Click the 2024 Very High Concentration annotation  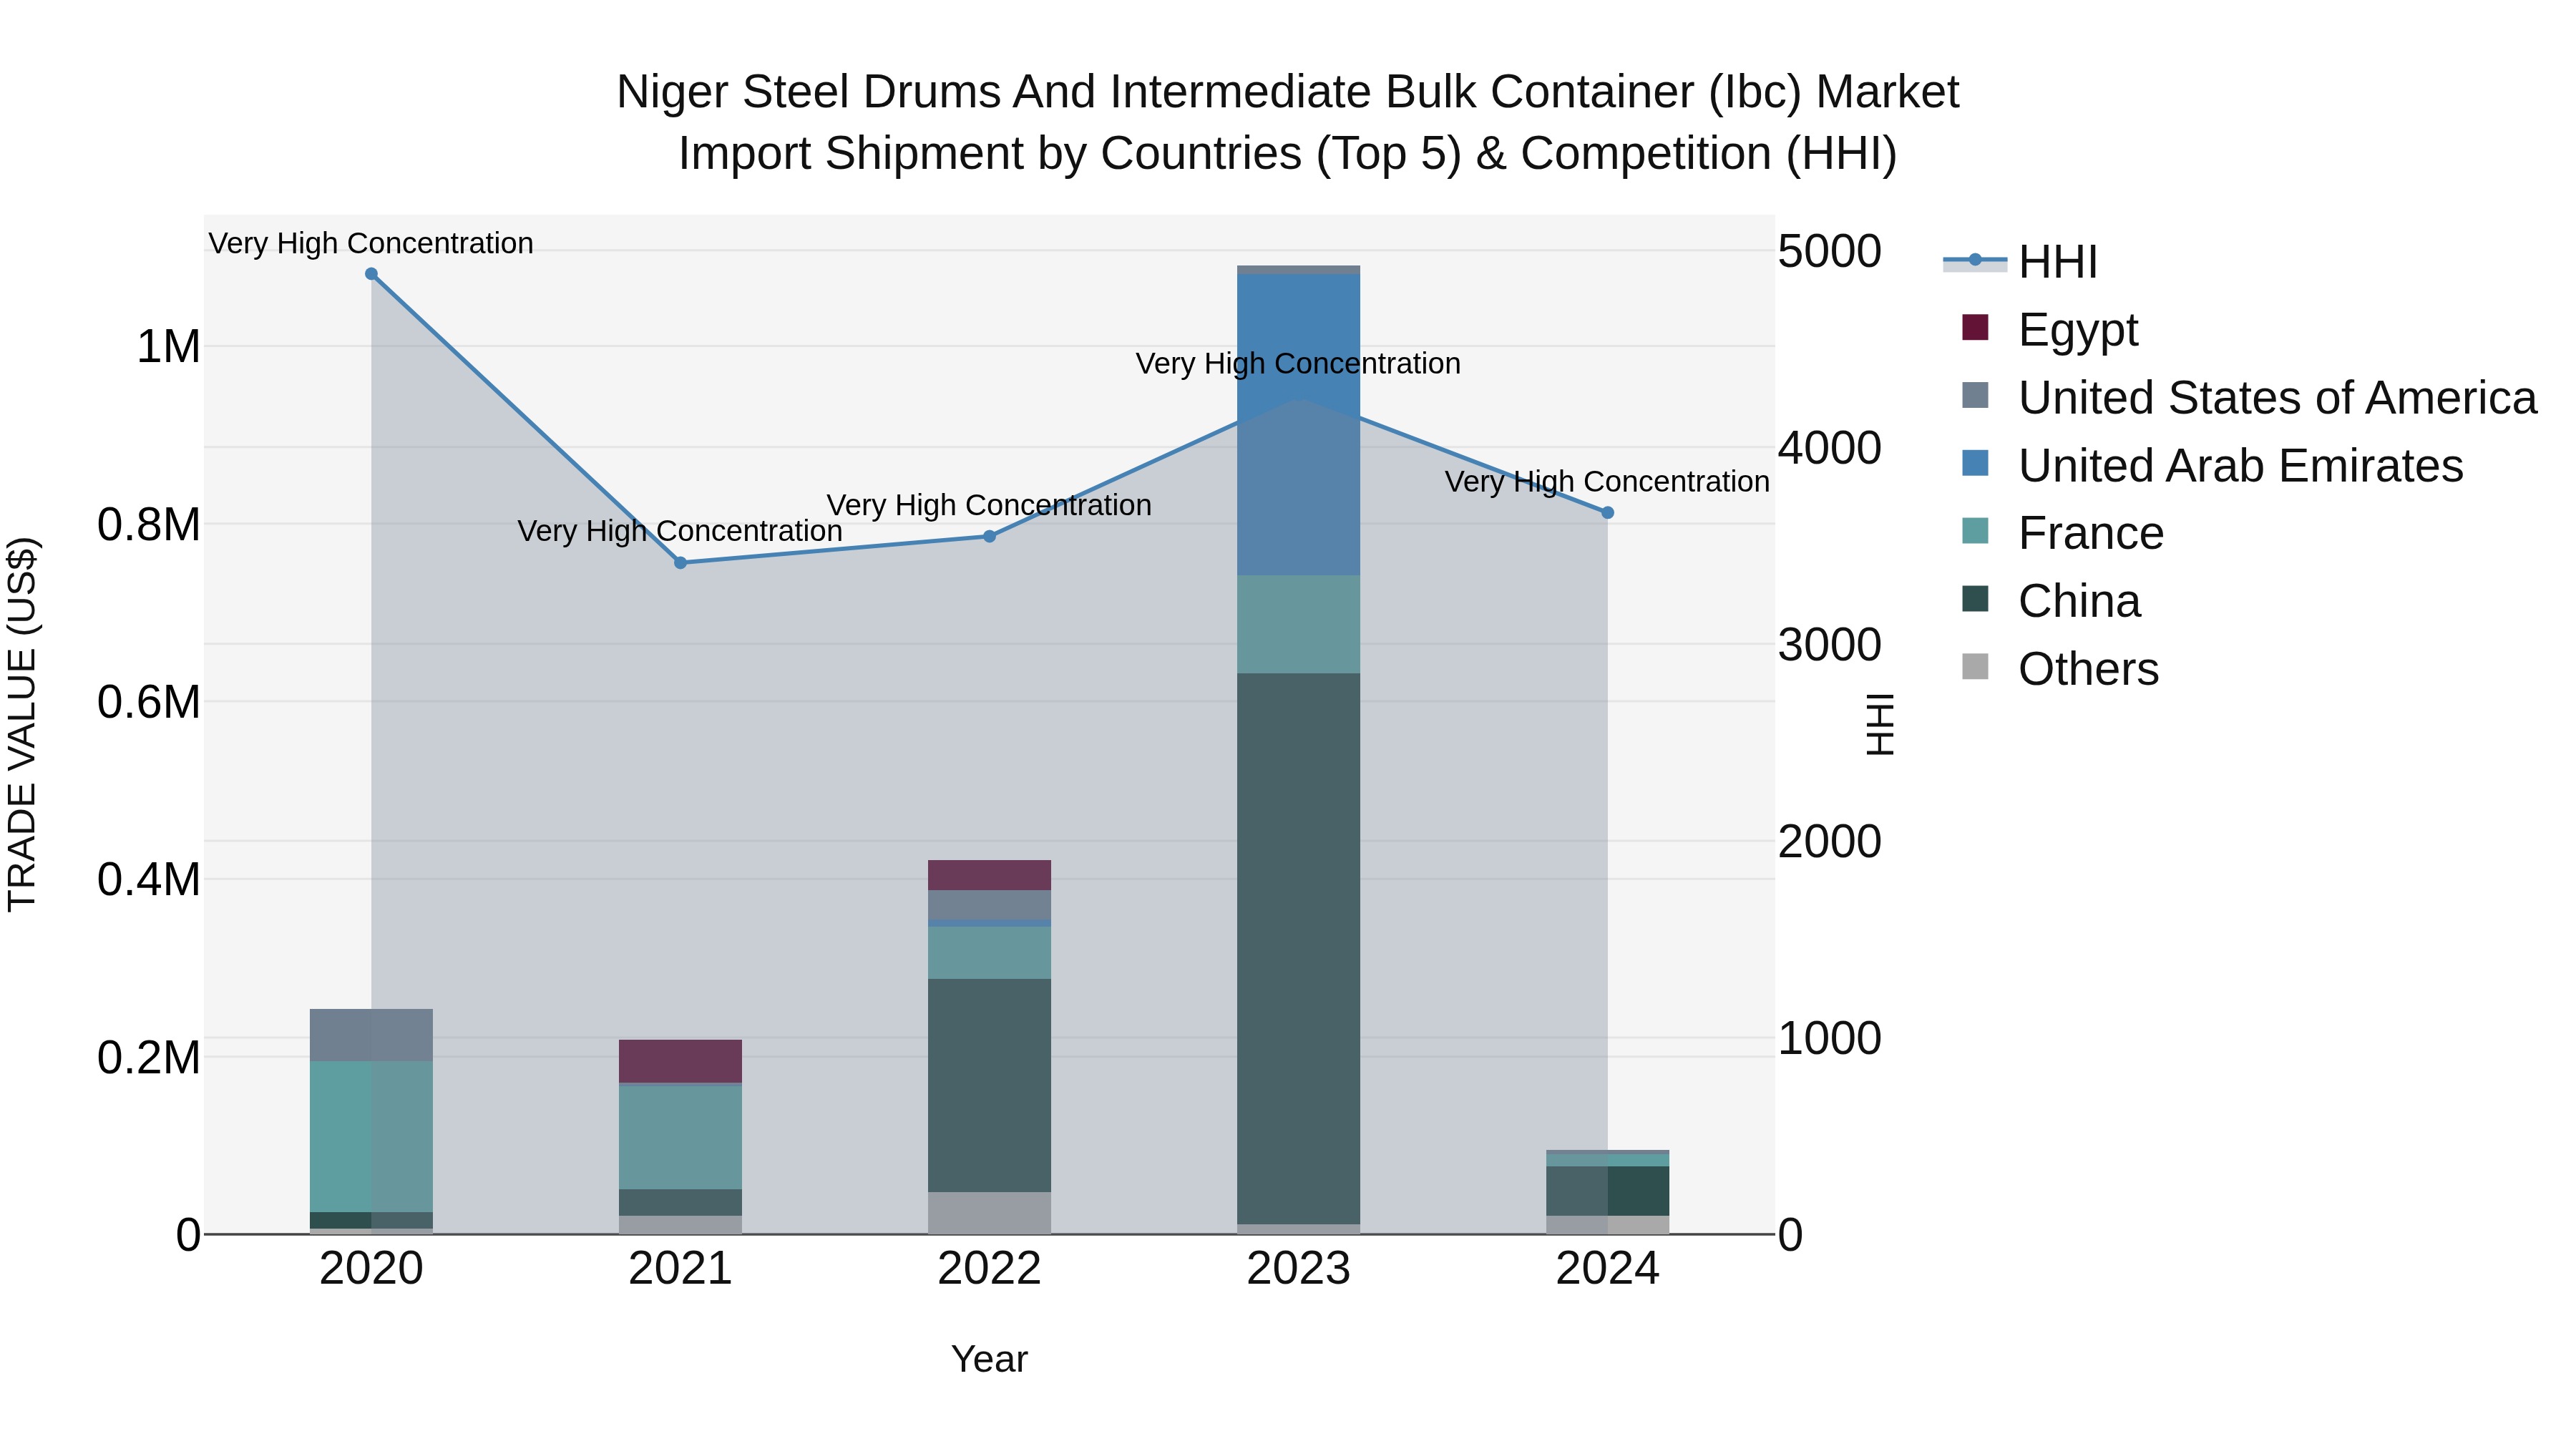click(1607, 482)
